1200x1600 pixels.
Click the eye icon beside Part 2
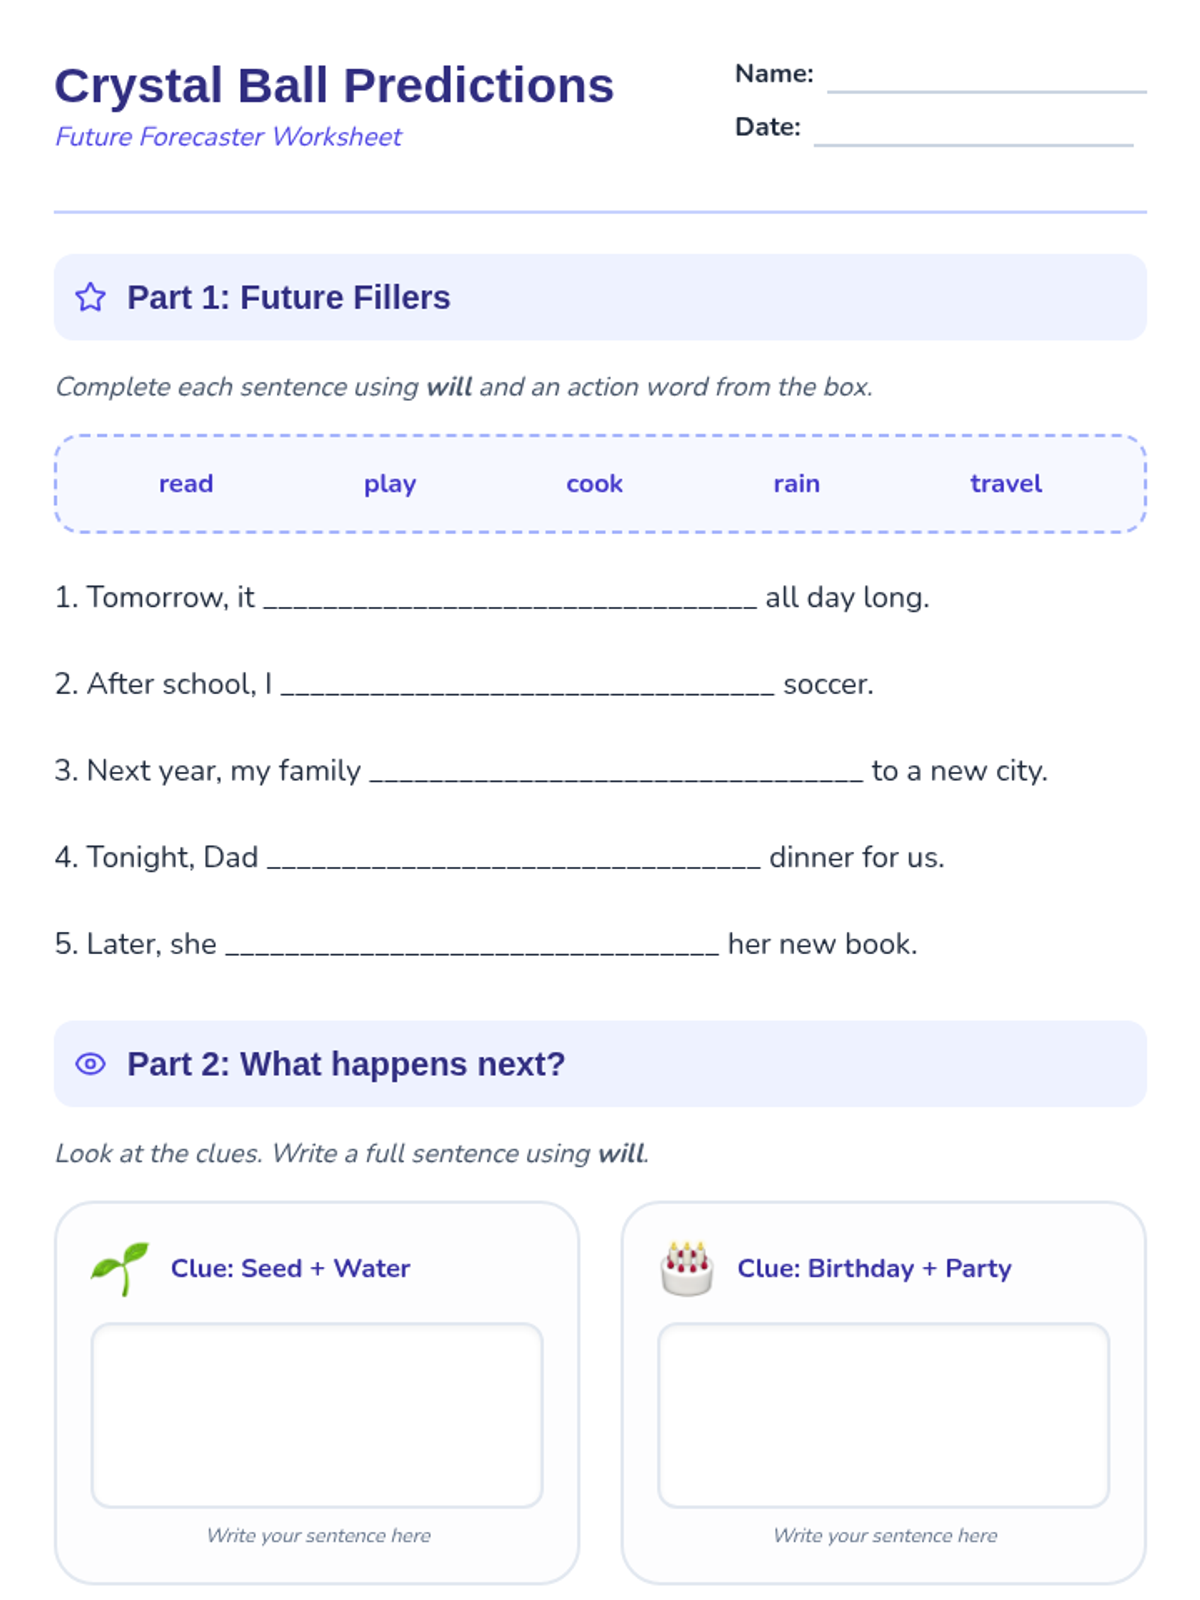click(x=90, y=1064)
